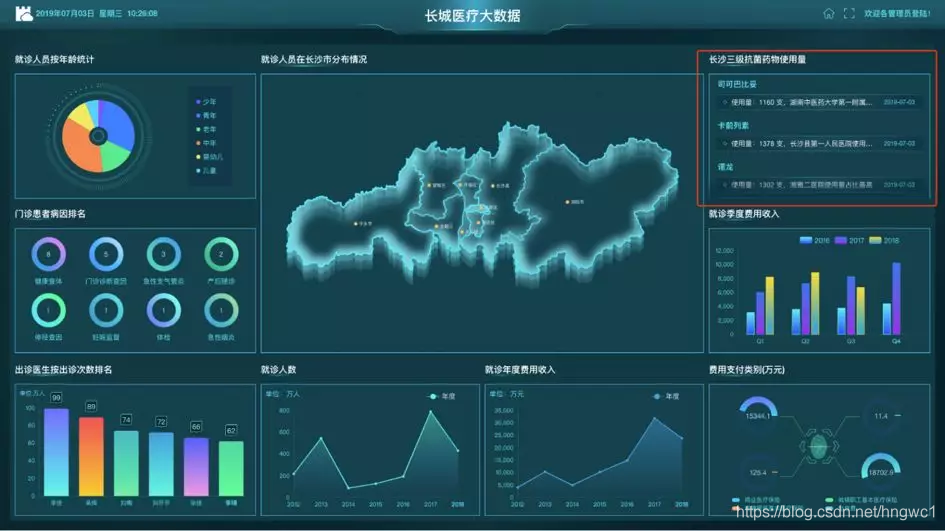This screenshot has height=531, width=945.
Task: Toggle the 2017 series legend
Action: [849, 240]
